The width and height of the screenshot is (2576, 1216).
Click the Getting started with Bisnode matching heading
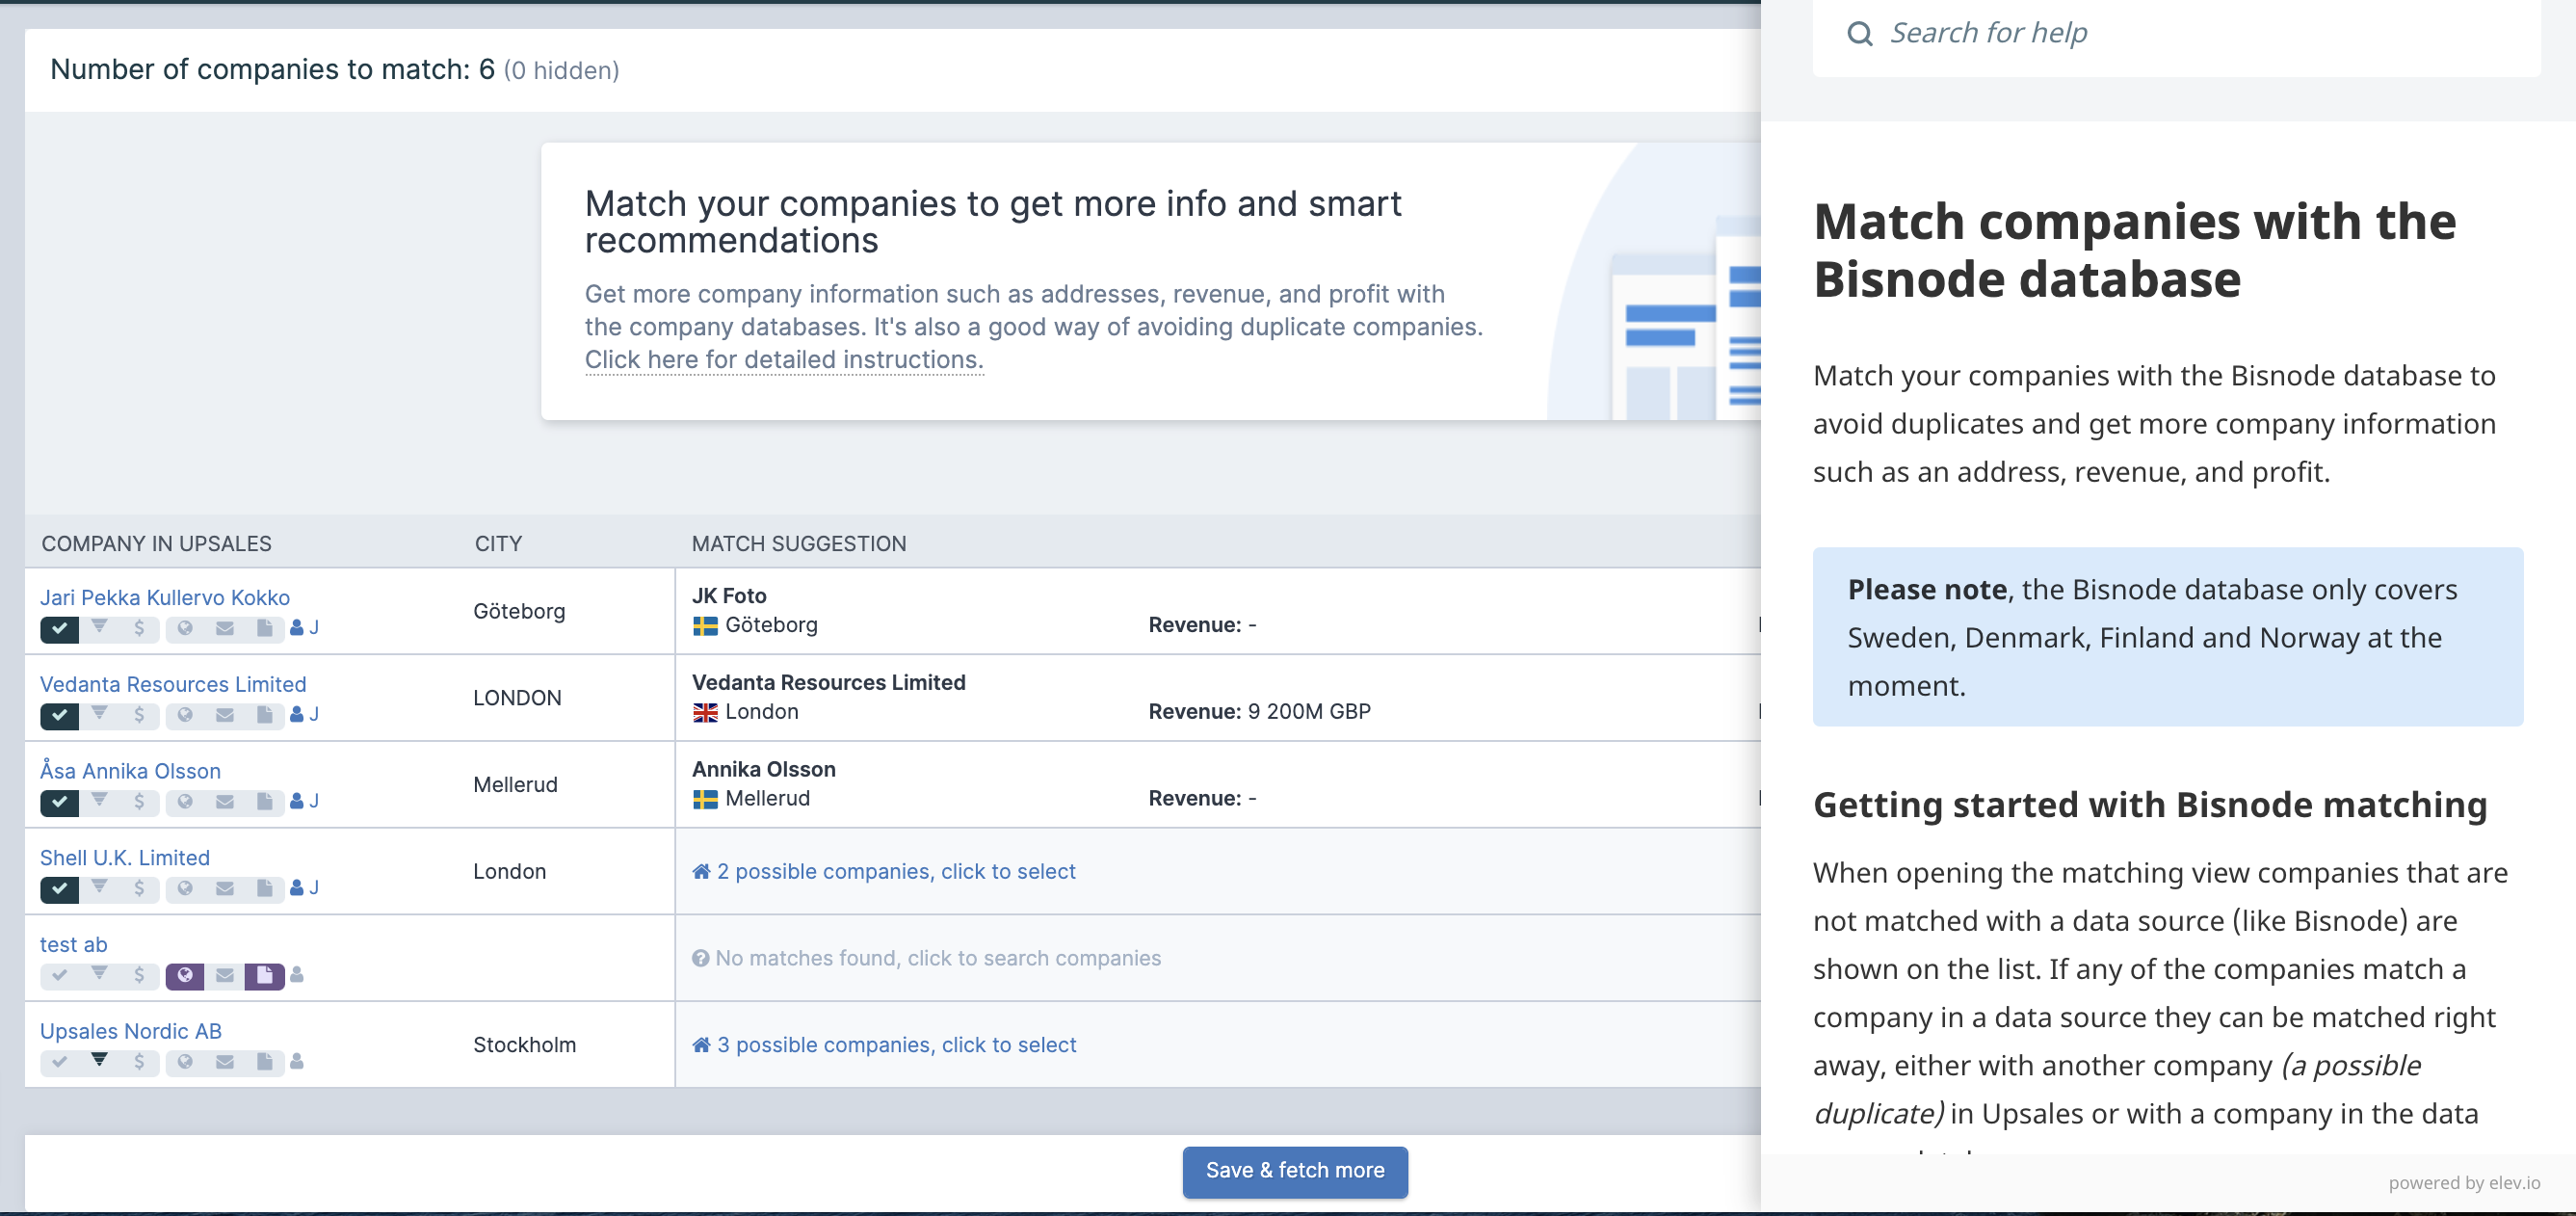click(x=2150, y=805)
